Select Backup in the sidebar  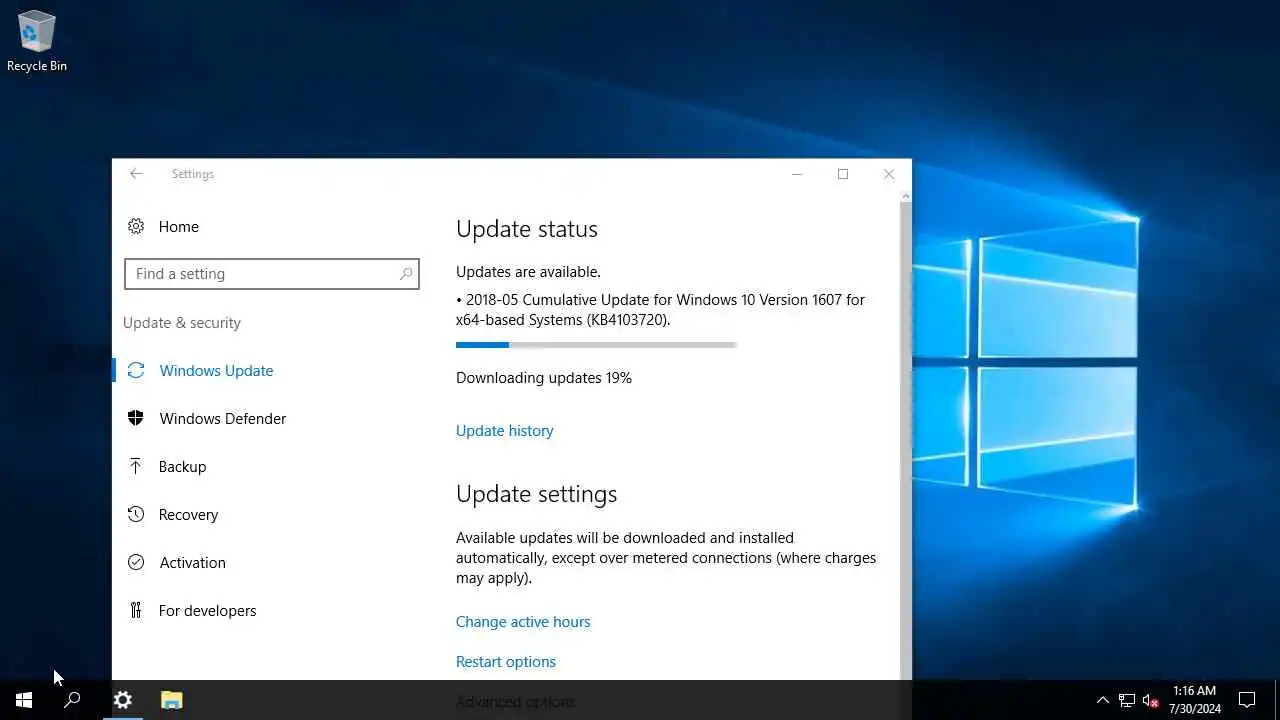click(182, 467)
